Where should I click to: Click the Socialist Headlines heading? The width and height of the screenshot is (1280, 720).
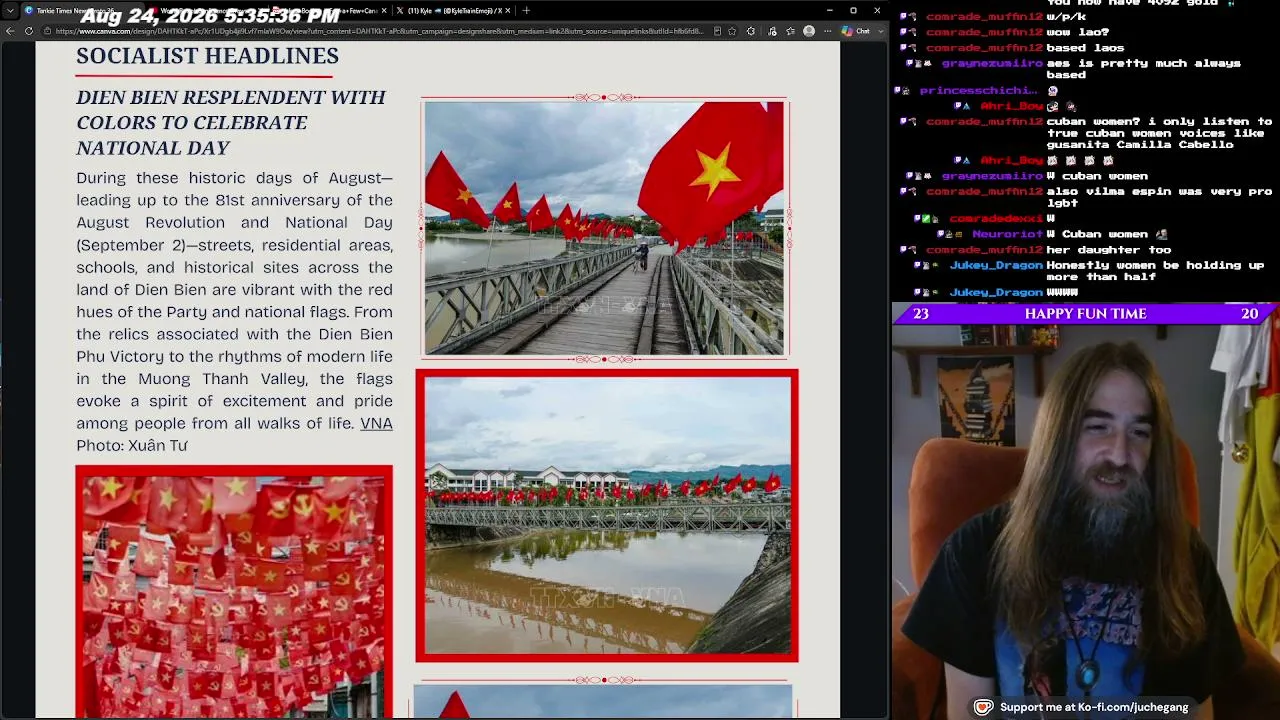[x=207, y=56]
